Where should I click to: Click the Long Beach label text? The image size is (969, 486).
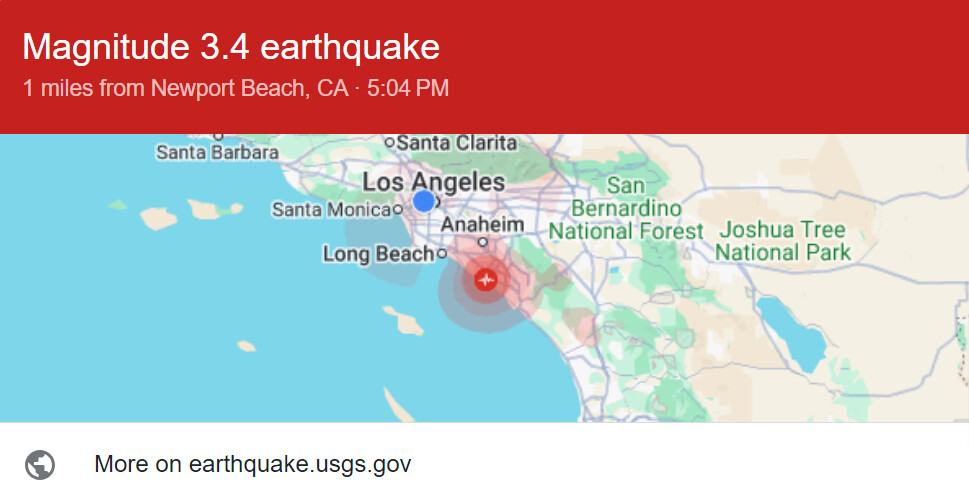378,254
